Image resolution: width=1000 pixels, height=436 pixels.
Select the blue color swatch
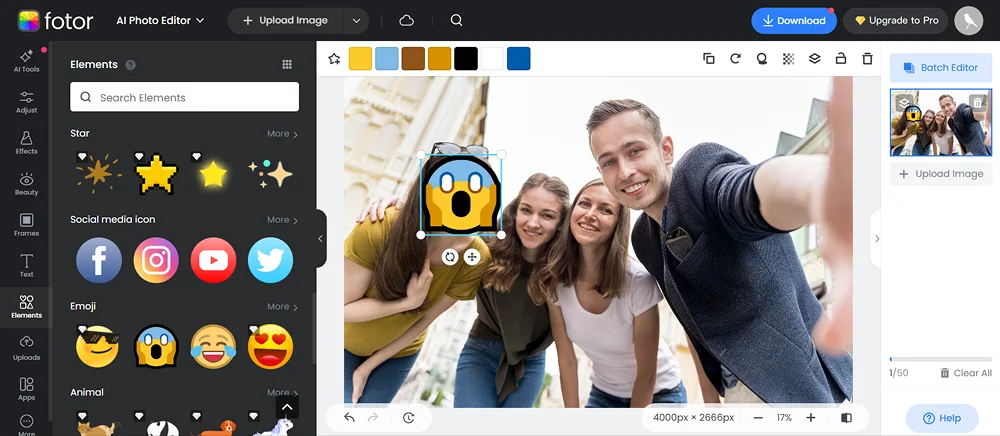pos(518,59)
